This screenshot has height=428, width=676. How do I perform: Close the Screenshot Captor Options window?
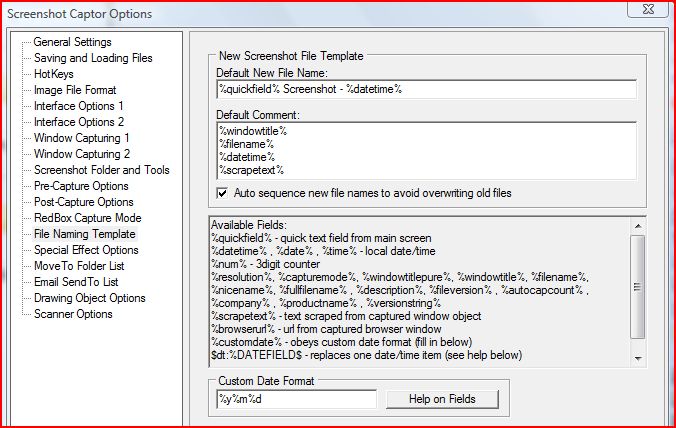tap(648, 9)
